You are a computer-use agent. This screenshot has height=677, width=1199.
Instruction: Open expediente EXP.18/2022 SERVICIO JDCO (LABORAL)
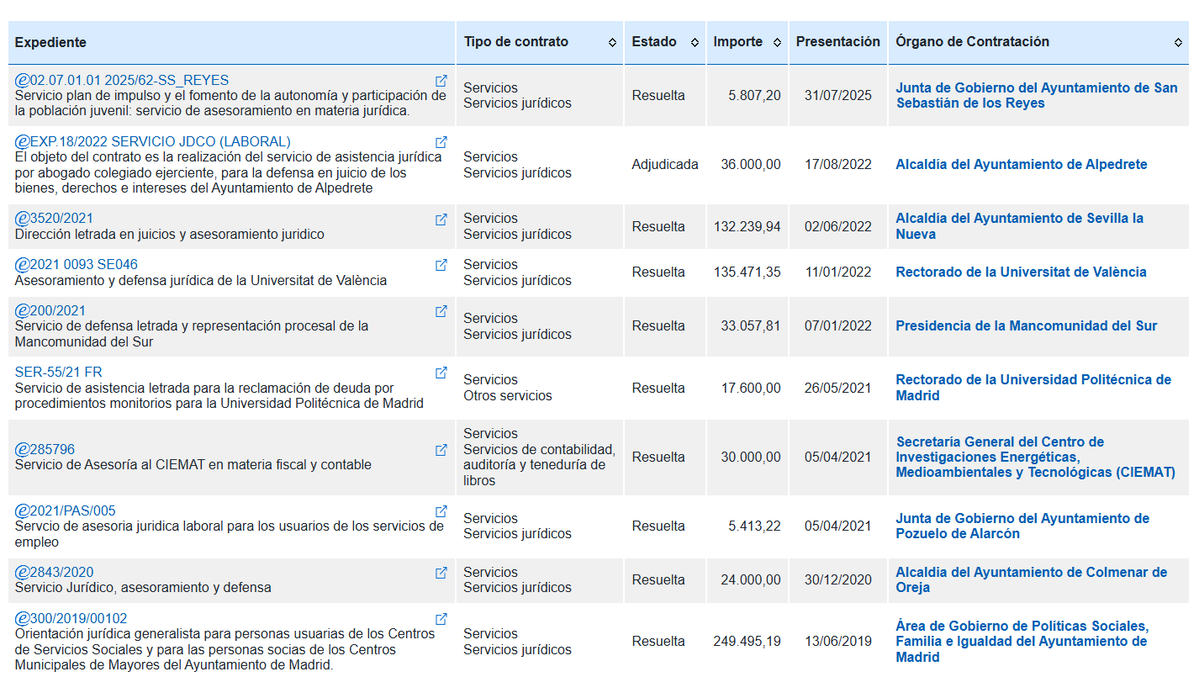[x=153, y=142]
